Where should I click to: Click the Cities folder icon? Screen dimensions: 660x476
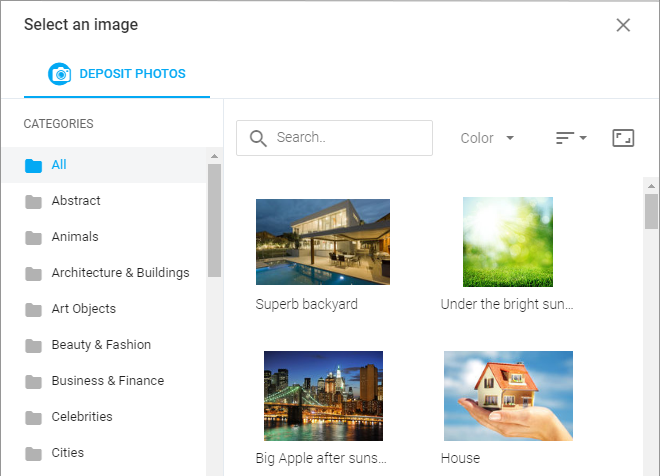(33, 454)
